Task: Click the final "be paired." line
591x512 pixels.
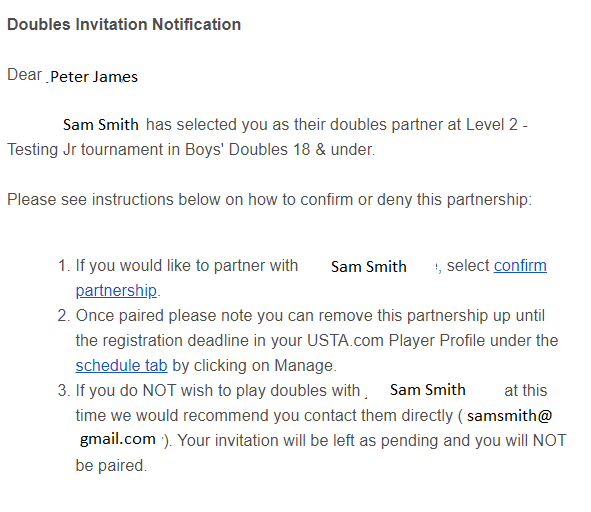Action: click(111, 466)
